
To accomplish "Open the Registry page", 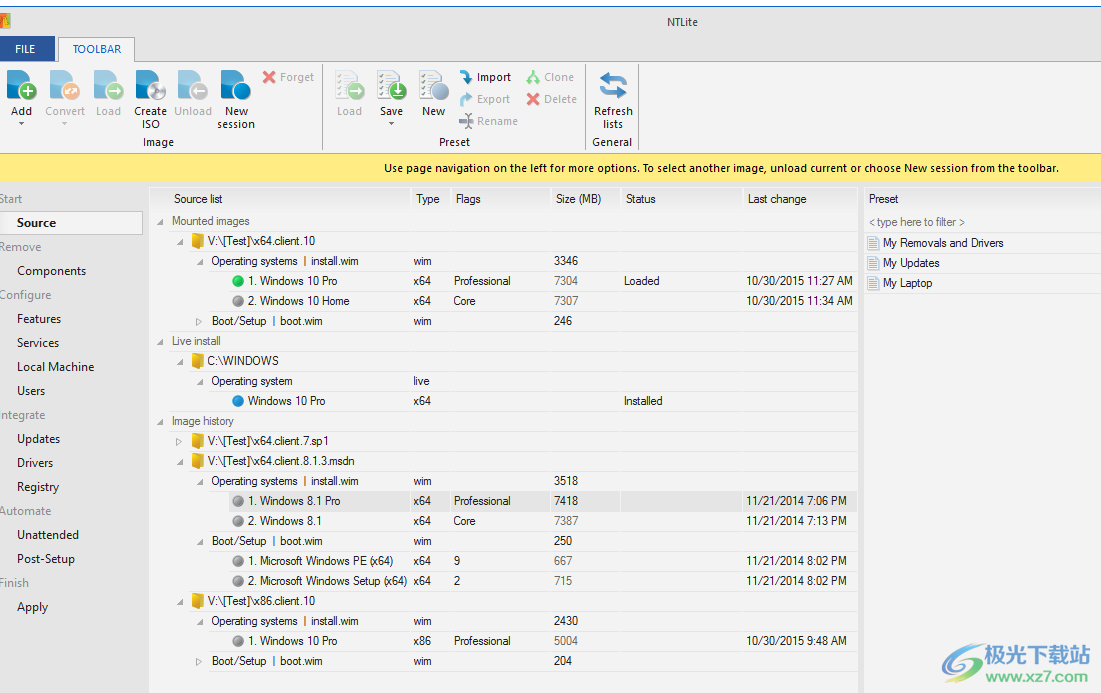I will pyautogui.click(x=38, y=487).
